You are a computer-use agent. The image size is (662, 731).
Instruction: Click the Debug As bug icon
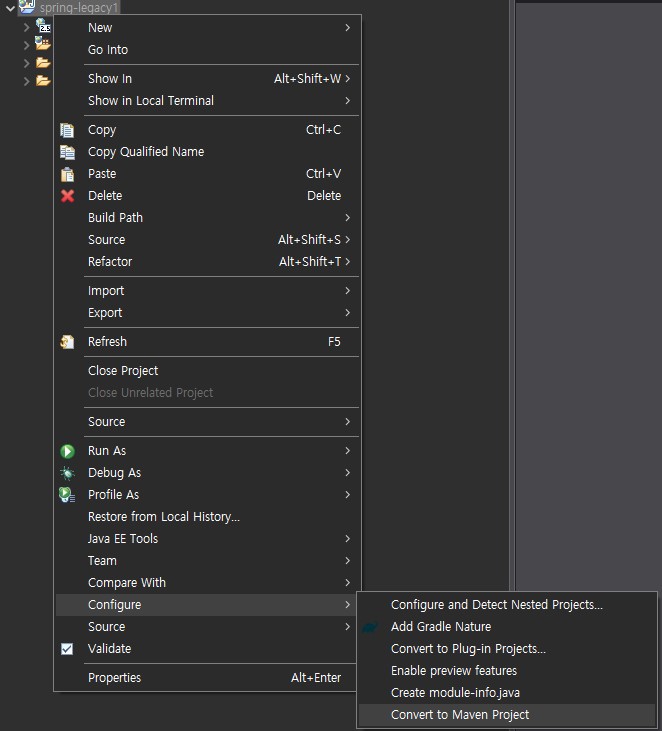67,473
